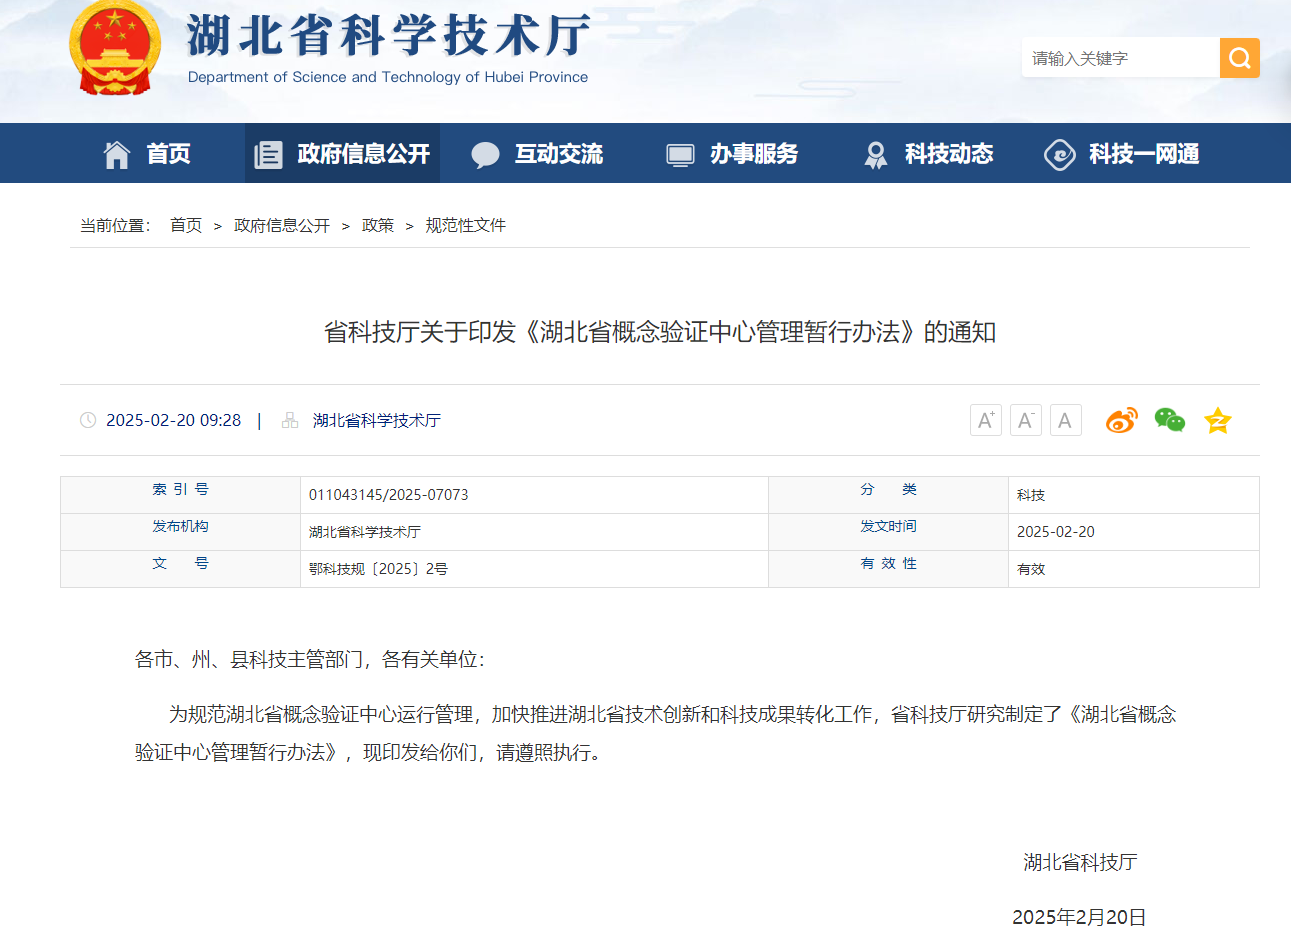1291x929 pixels.
Task: Share article to Weibo
Action: [1121, 420]
